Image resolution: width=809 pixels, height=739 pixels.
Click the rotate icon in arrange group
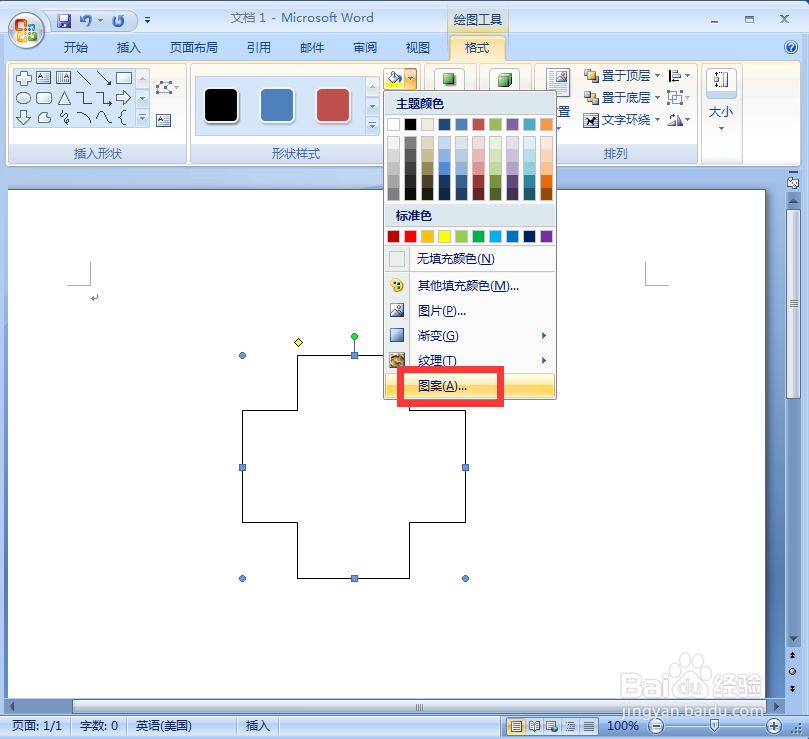click(x=675, y=120)
